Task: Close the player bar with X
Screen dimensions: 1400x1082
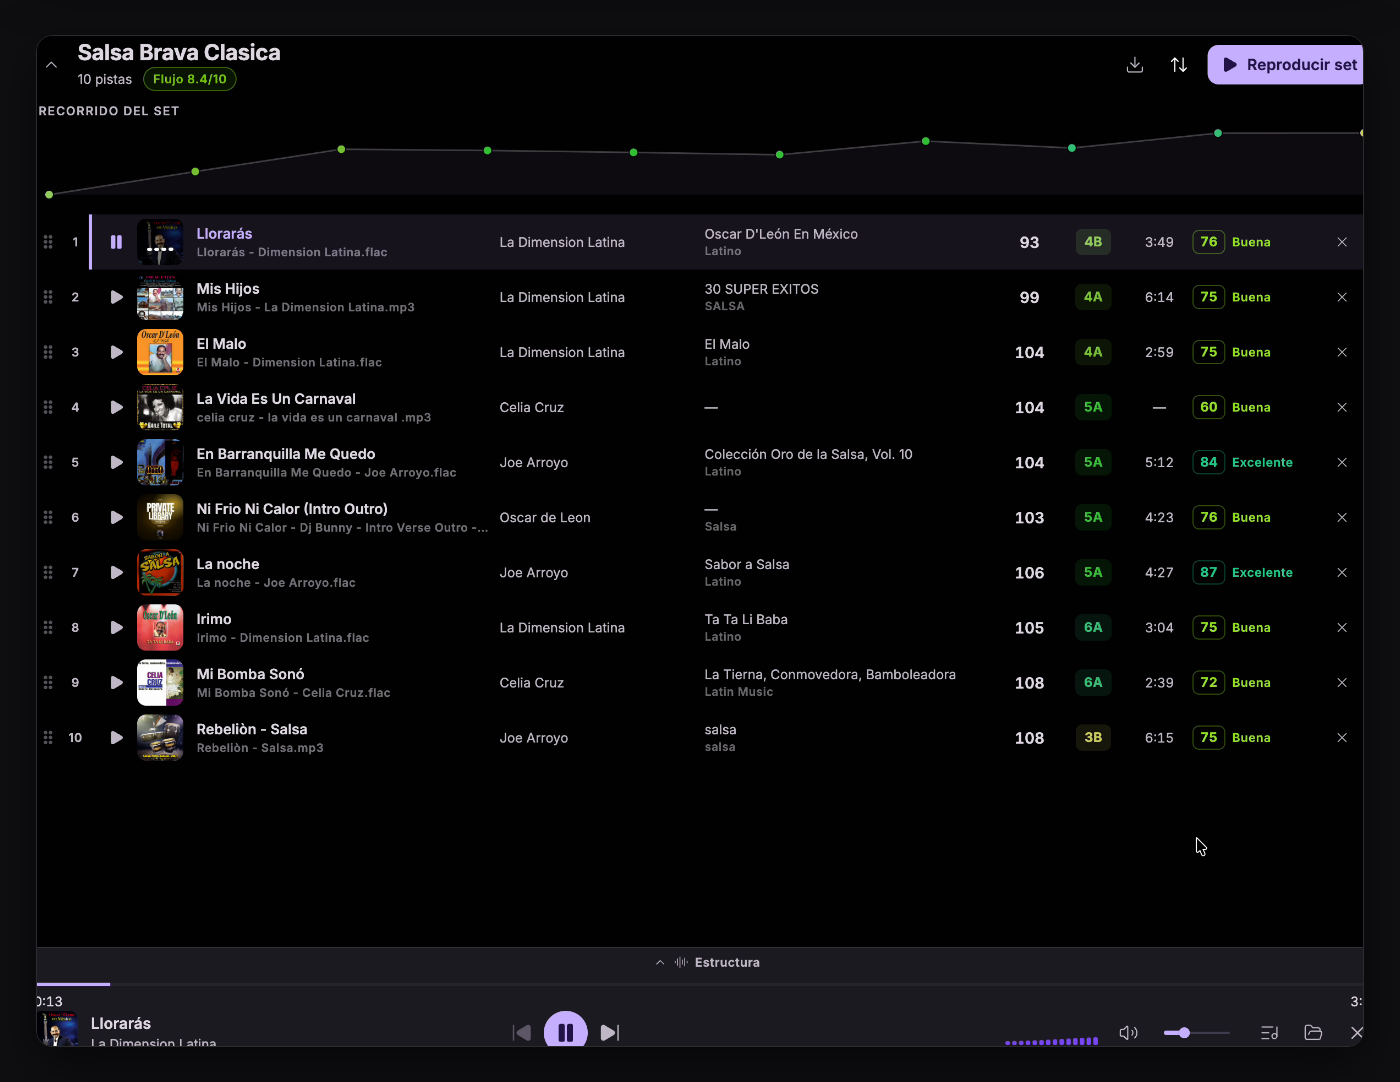Action: 1356,1033
